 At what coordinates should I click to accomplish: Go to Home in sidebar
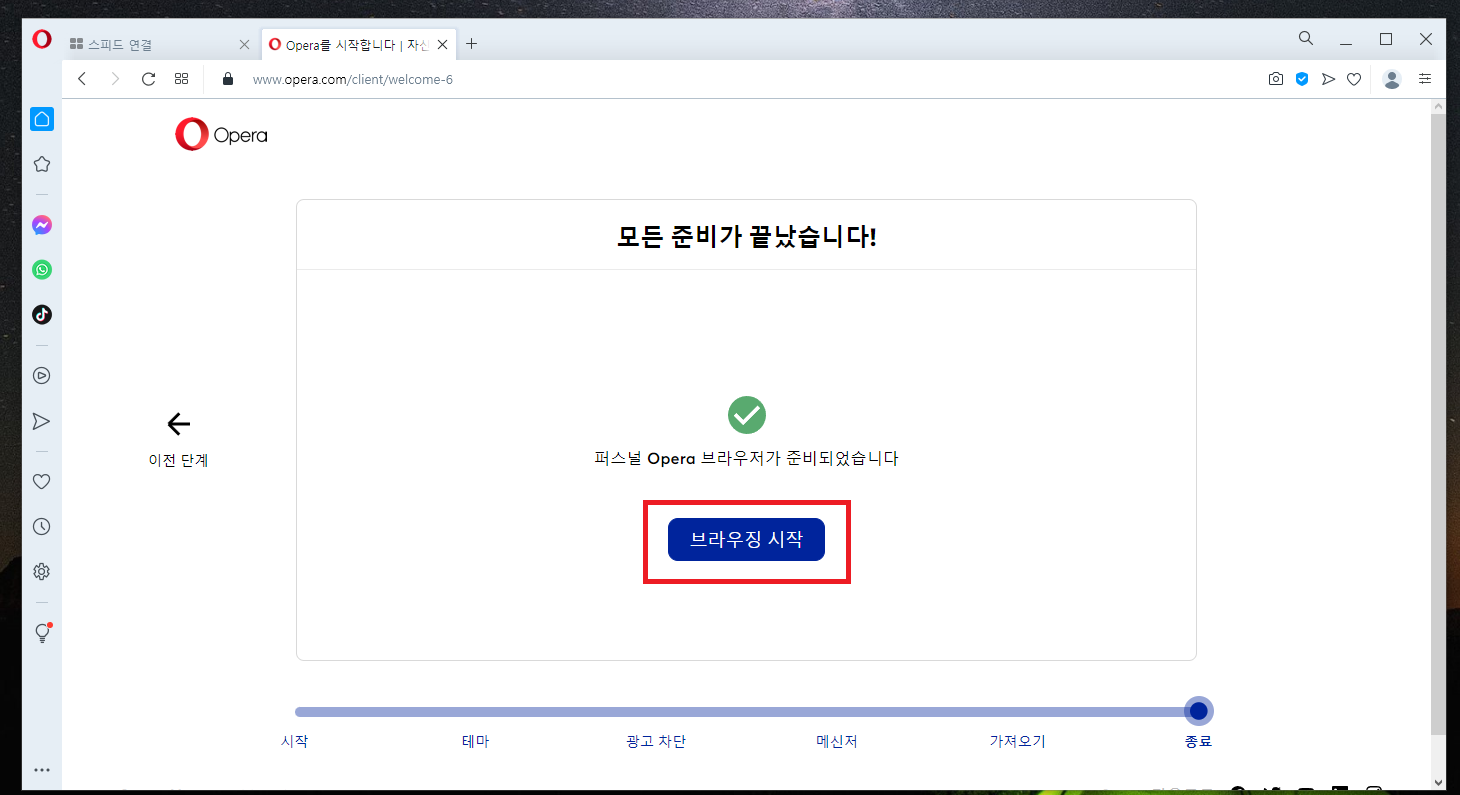(42, 119)
